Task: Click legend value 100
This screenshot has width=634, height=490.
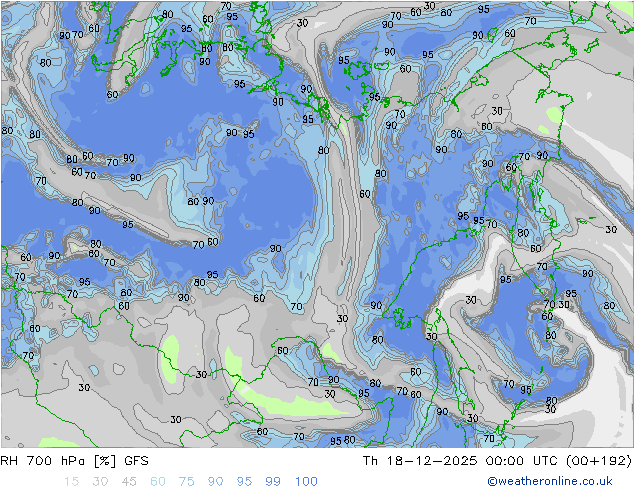Action: coord(306,482)
